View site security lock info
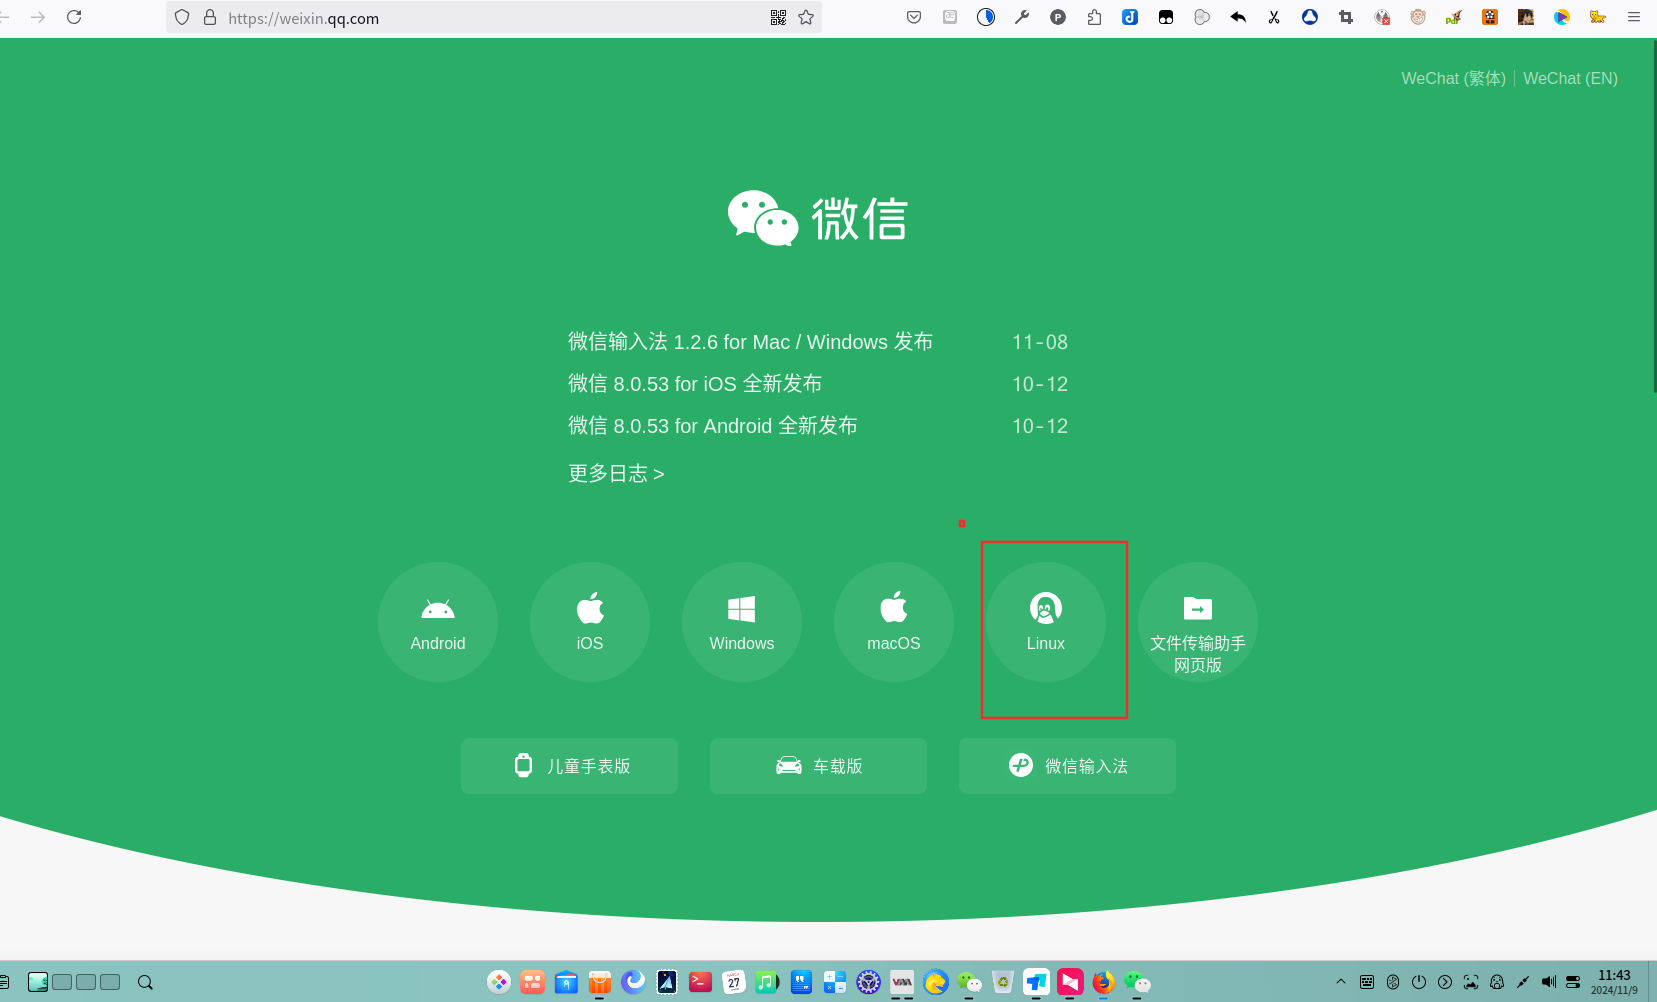The image size is (1657, 1002). tap(210, 17)
